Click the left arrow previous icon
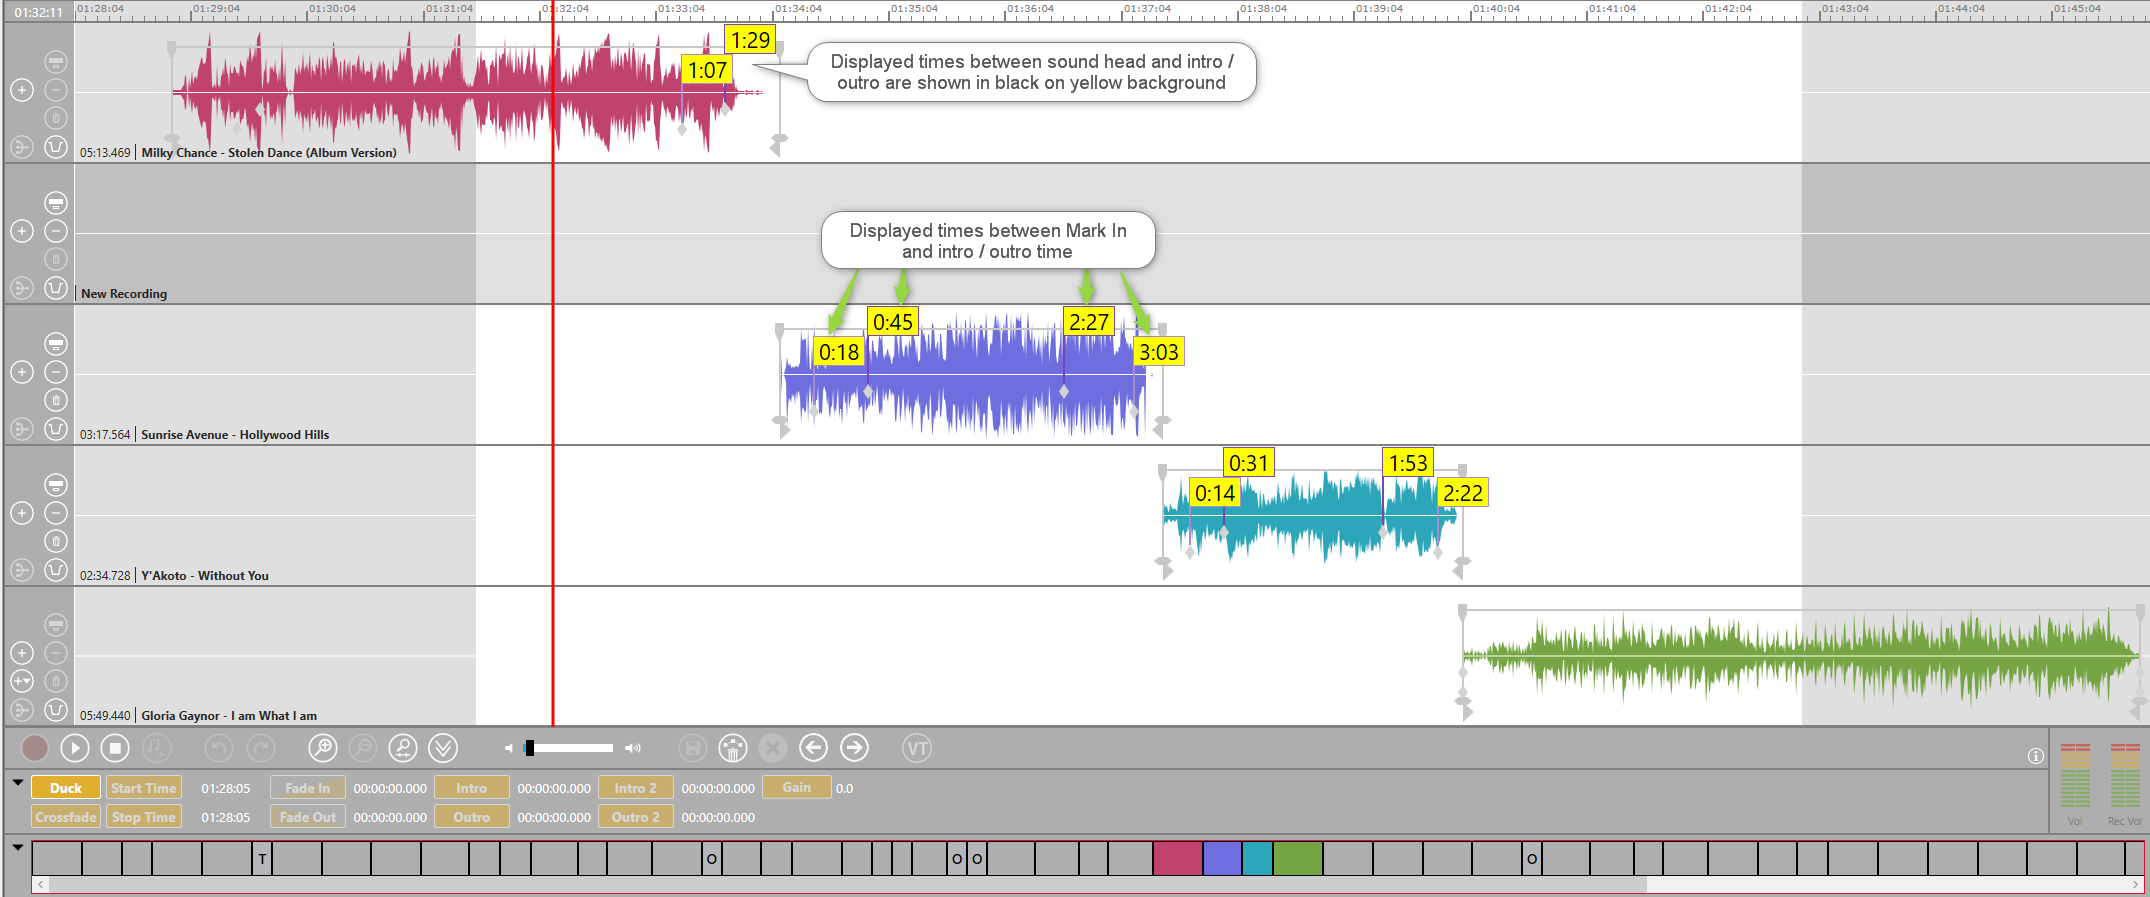 coord(814,748)
